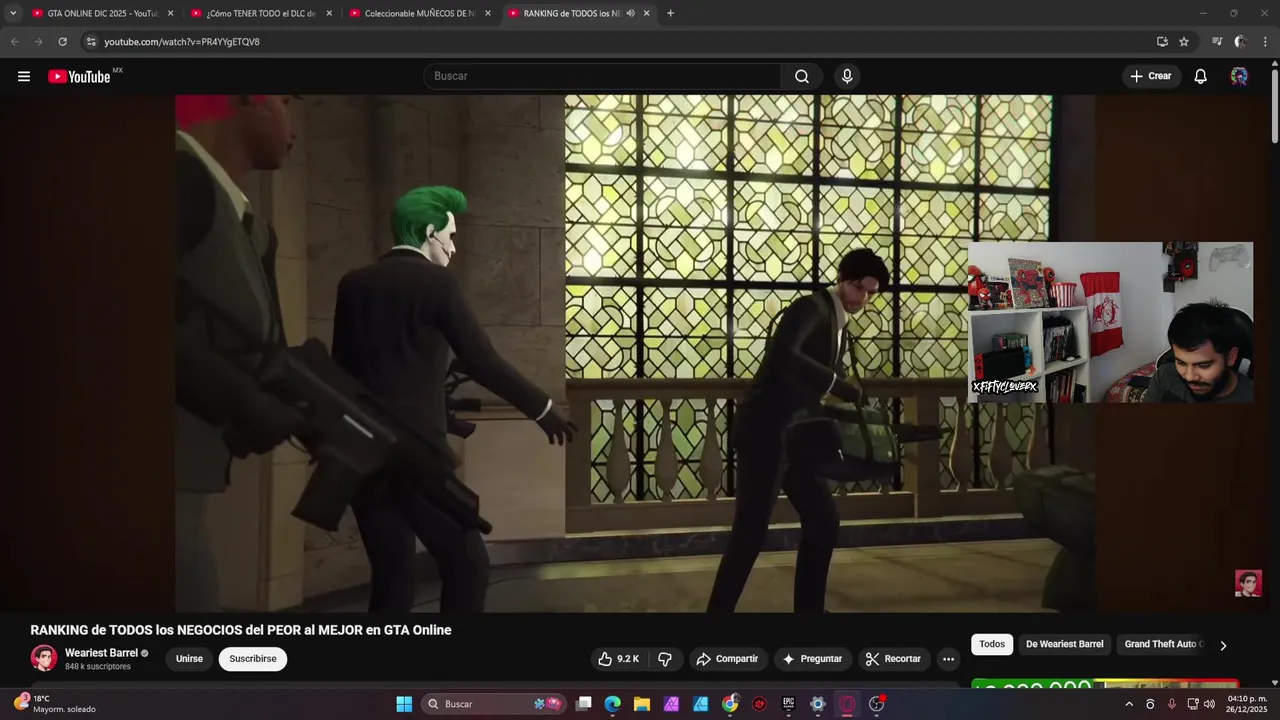Viewport: 1280px width, 720px height.
Task: Clip the video using Recortar
Action: pos(893,659)
